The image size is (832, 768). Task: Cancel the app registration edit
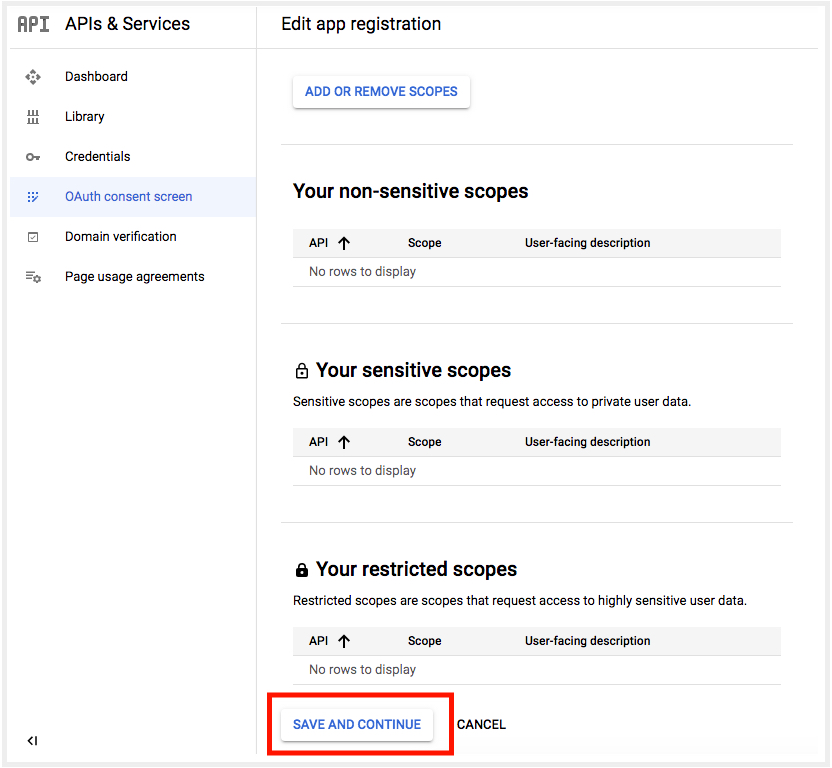point(481,724)
